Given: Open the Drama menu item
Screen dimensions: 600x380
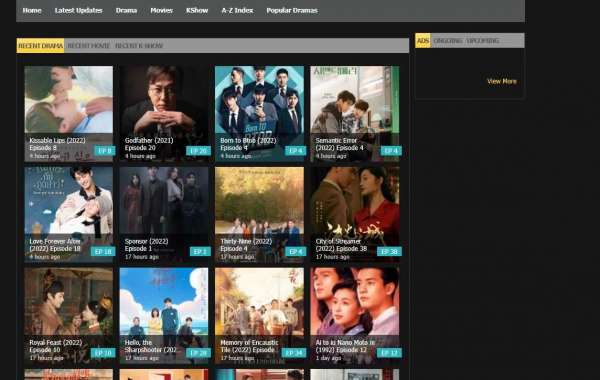Looking at the screenshot, I should pyautogui.click(x=126, y=11).
